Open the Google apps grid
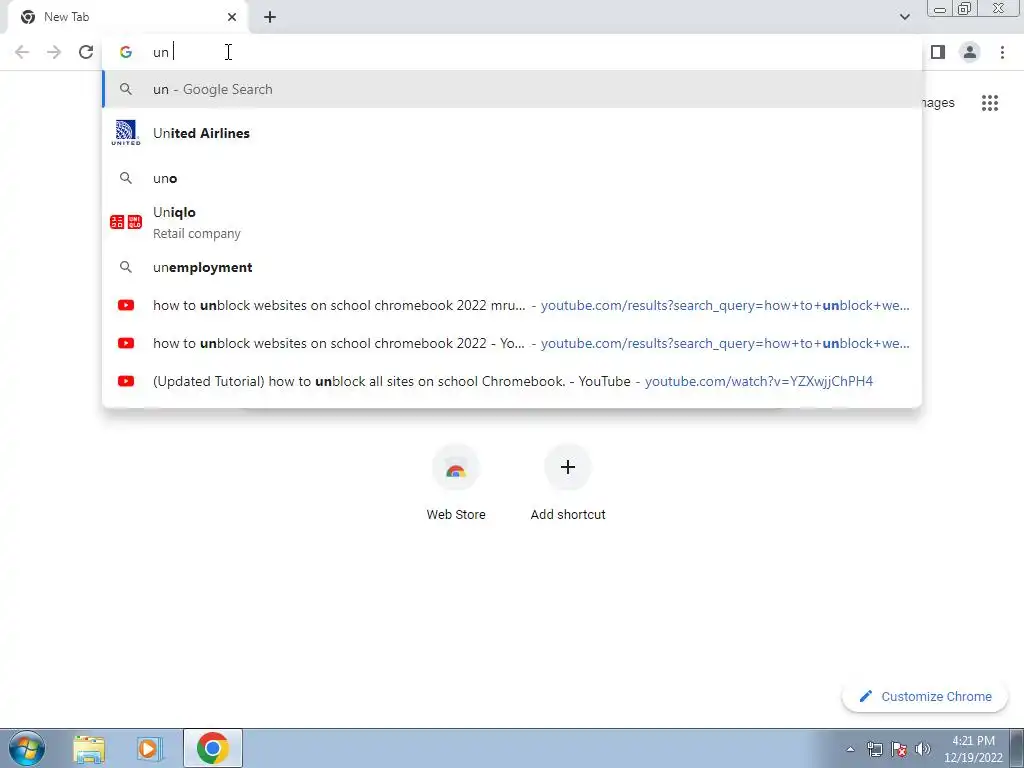 point(989,103)
